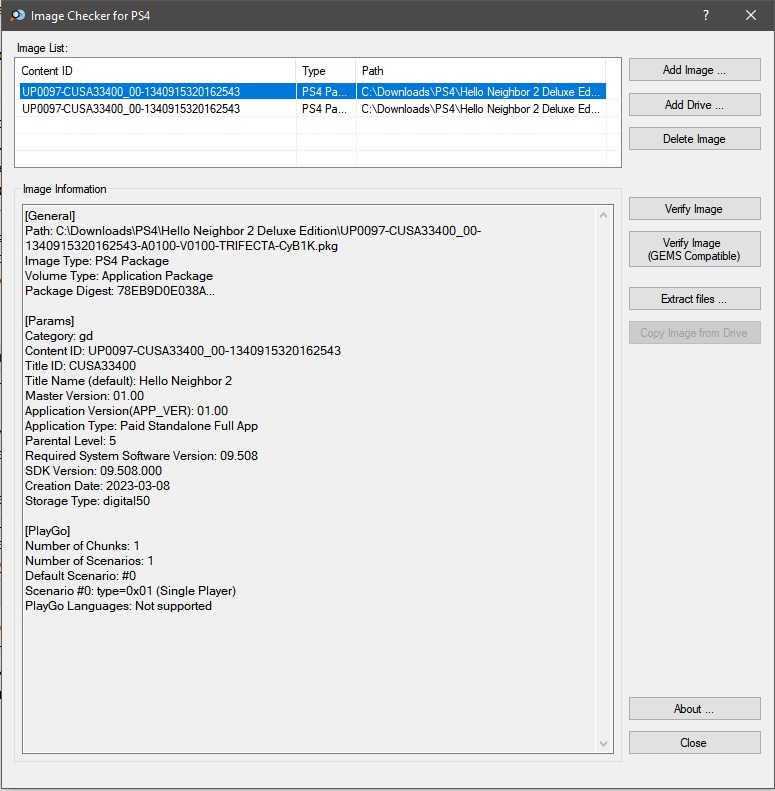Click the Application Type: Paid Standalone Full App line
The height and width of the screenshot is (791, 775).
(x=141, y=426)
